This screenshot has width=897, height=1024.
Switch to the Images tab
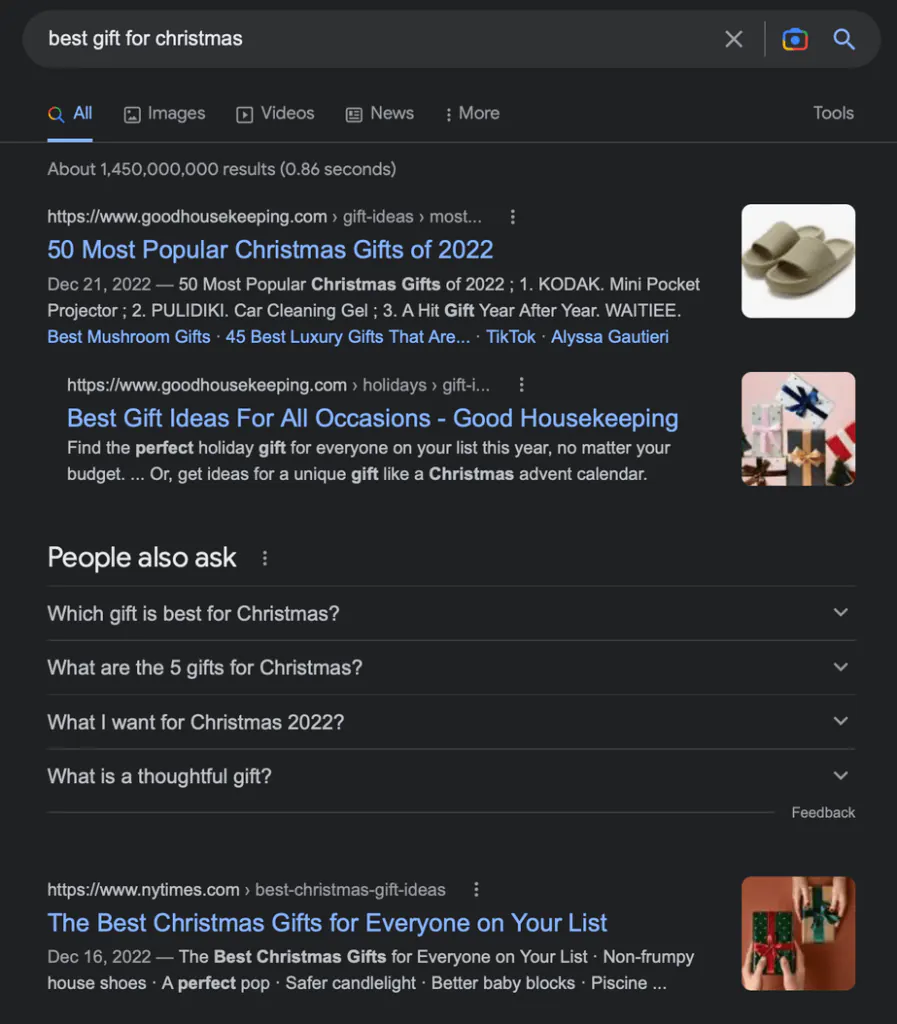tap(165, 114)
